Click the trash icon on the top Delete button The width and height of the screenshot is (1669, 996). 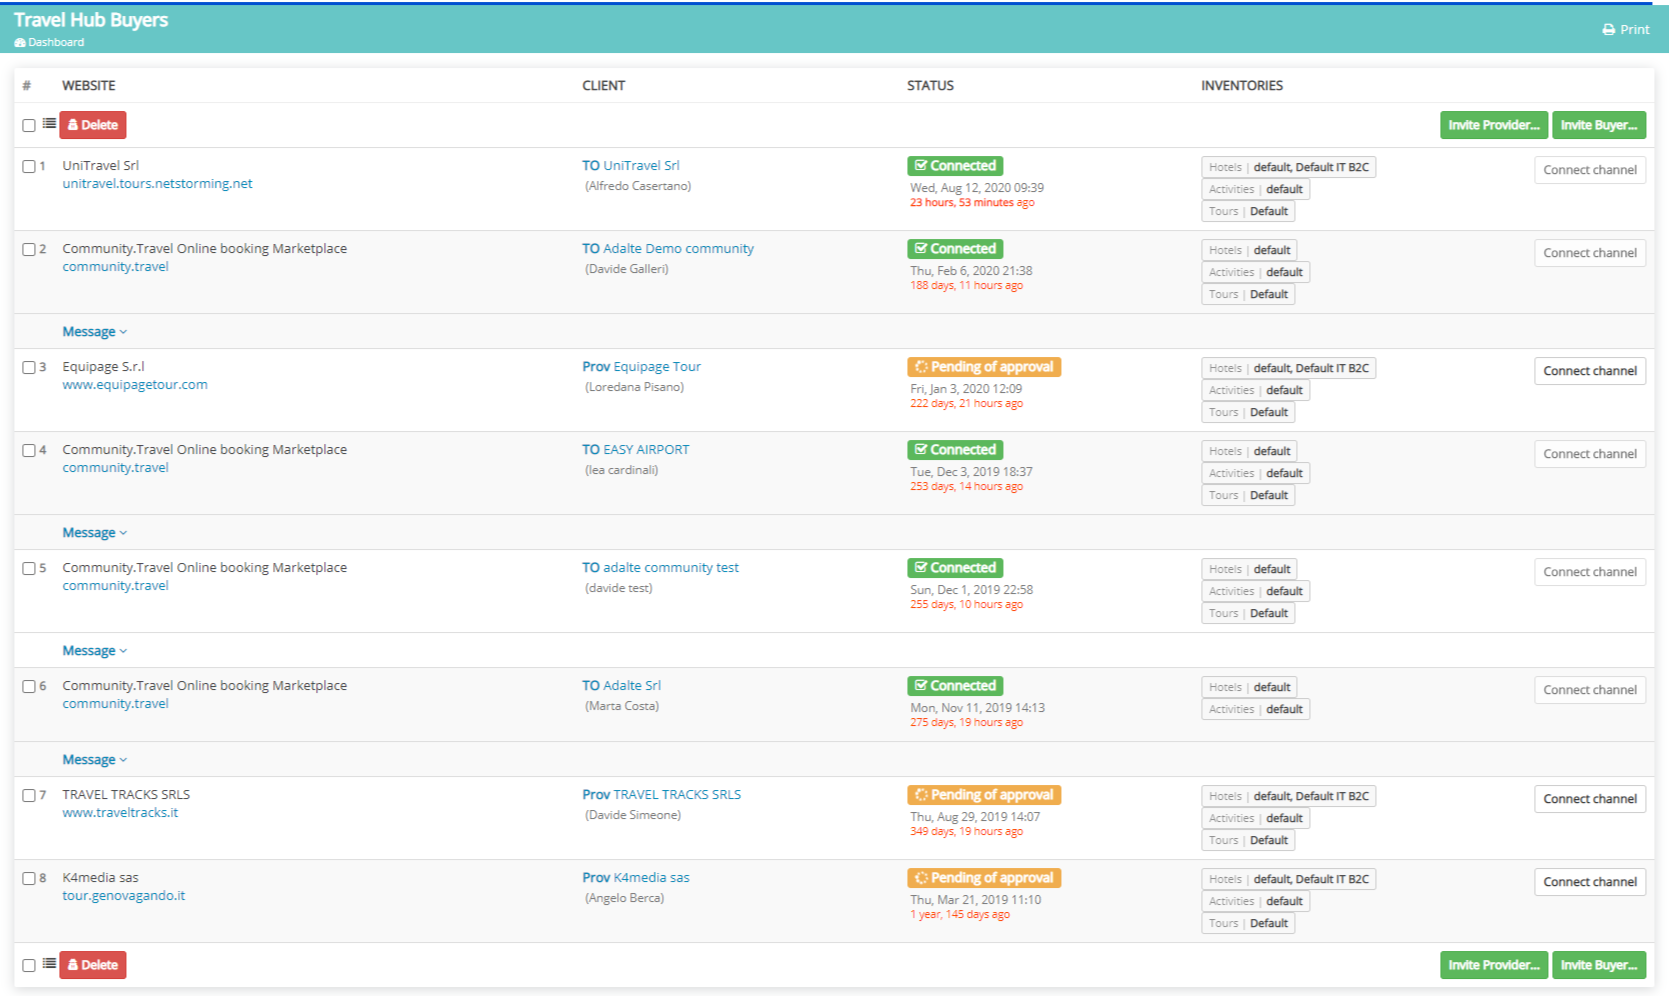click(74, 125)
